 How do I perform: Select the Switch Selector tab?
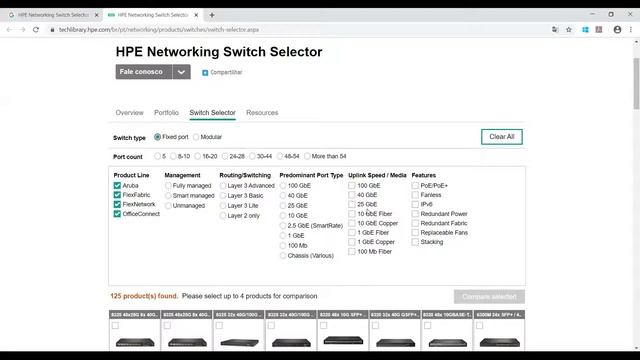[212, 113]
